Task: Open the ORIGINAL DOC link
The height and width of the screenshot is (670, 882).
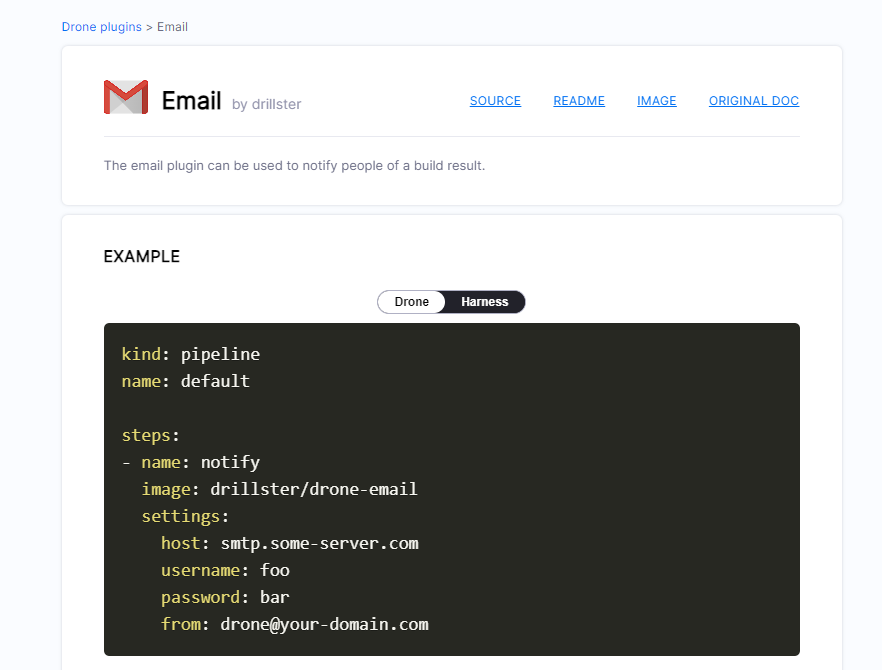Action: click(754, 101)
